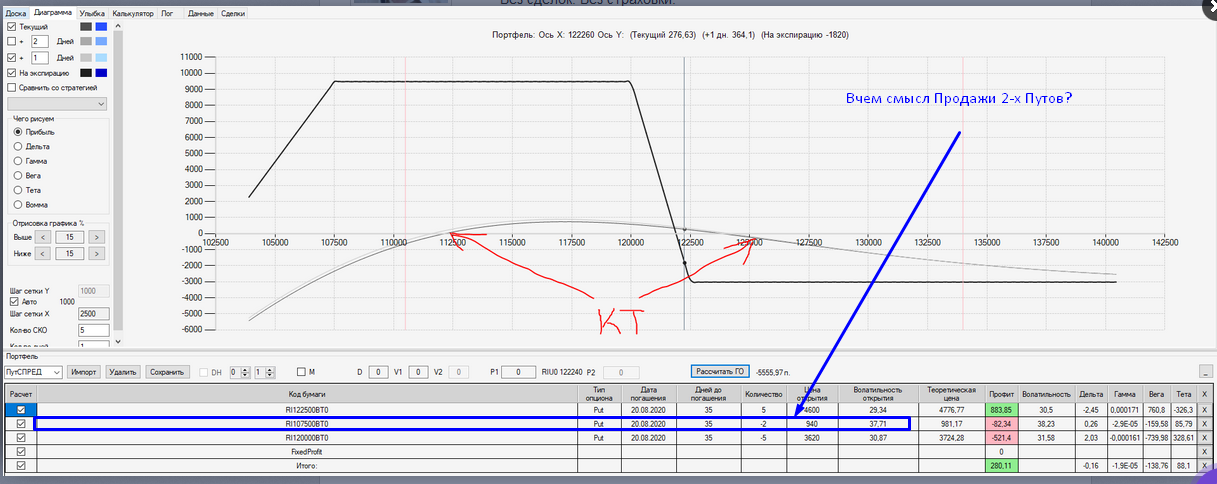Click the Импорт button
Screen dimensions: 1217x484
point(84,372)
